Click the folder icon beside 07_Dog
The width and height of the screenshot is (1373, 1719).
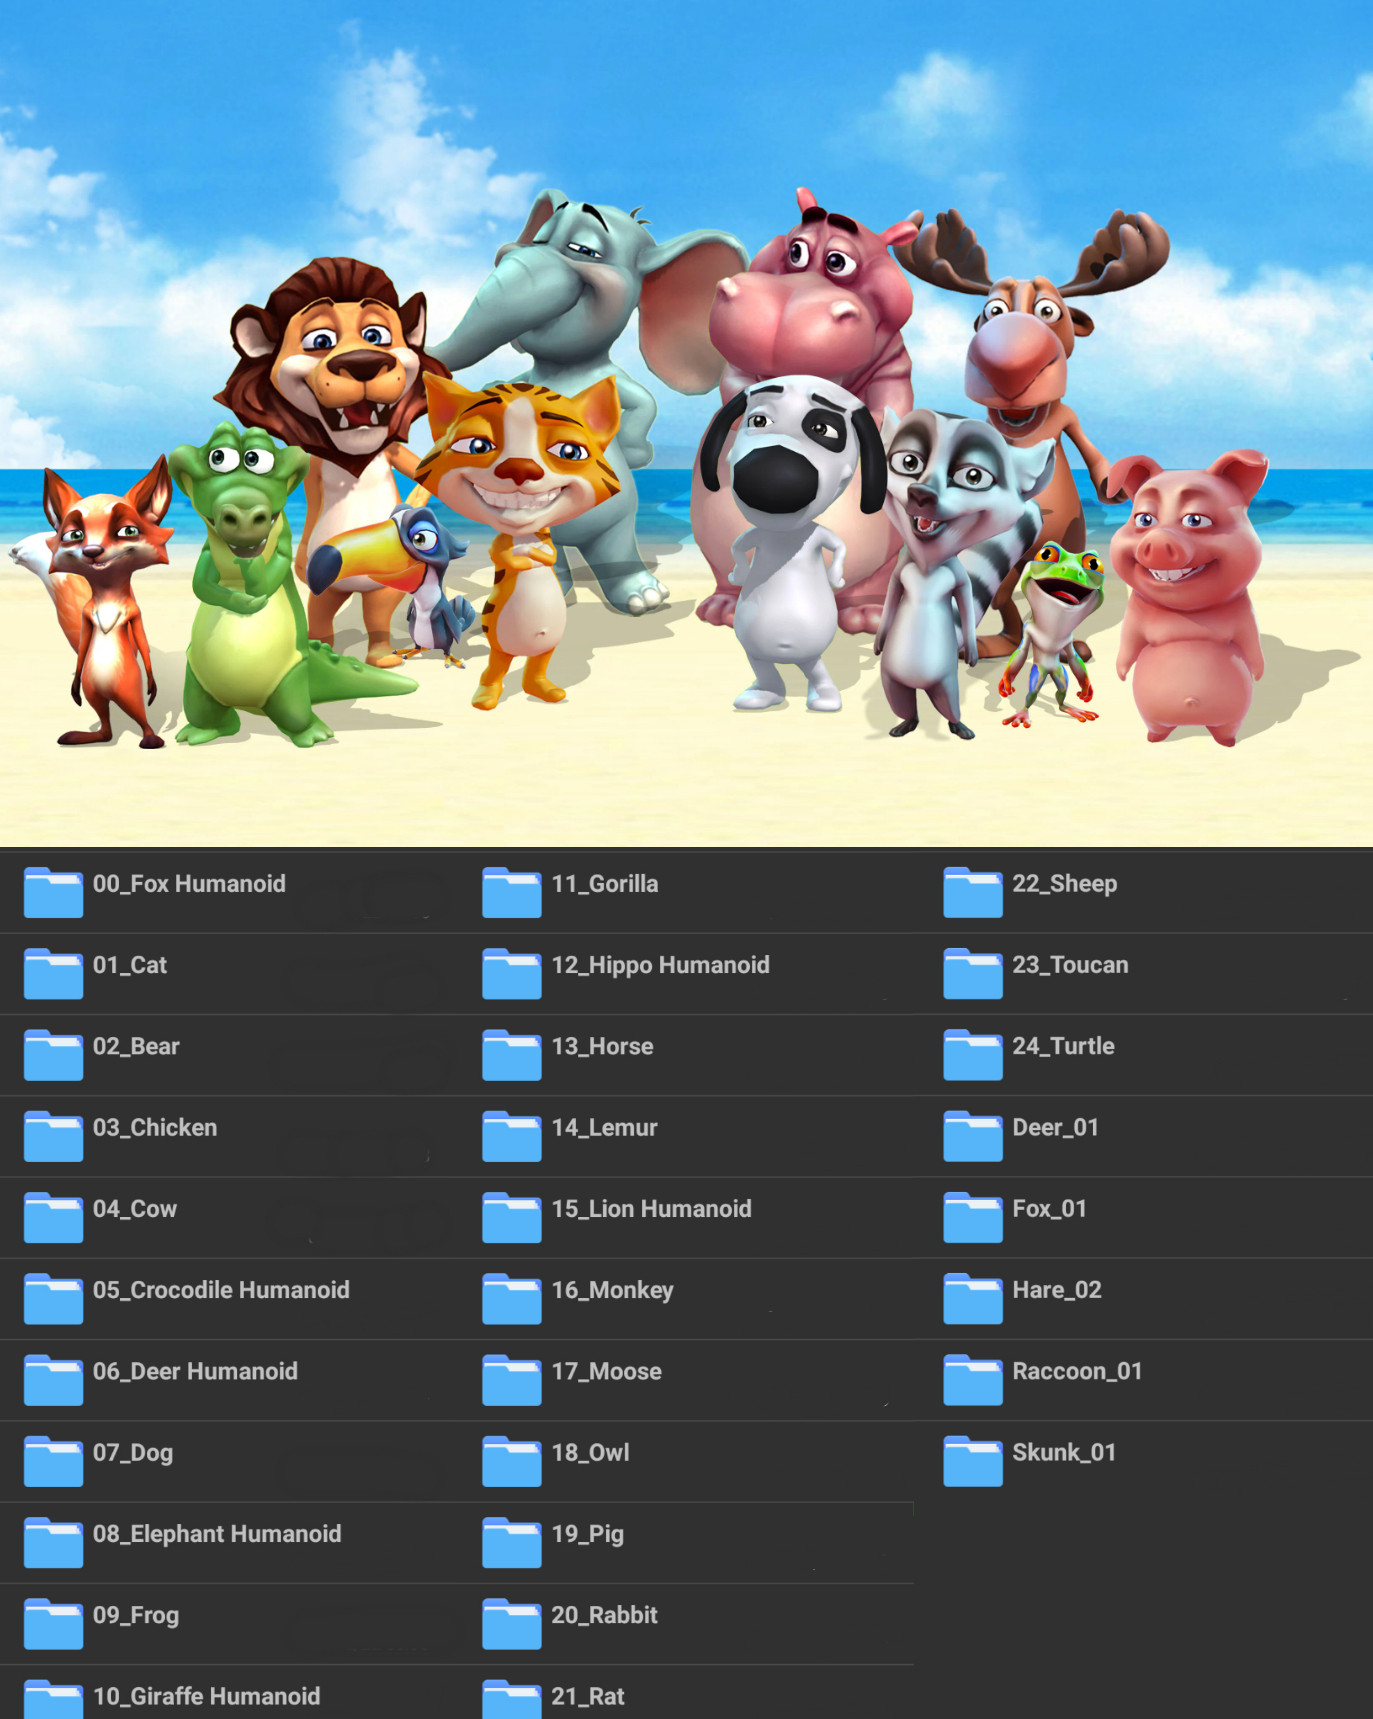click(53, 1460)
